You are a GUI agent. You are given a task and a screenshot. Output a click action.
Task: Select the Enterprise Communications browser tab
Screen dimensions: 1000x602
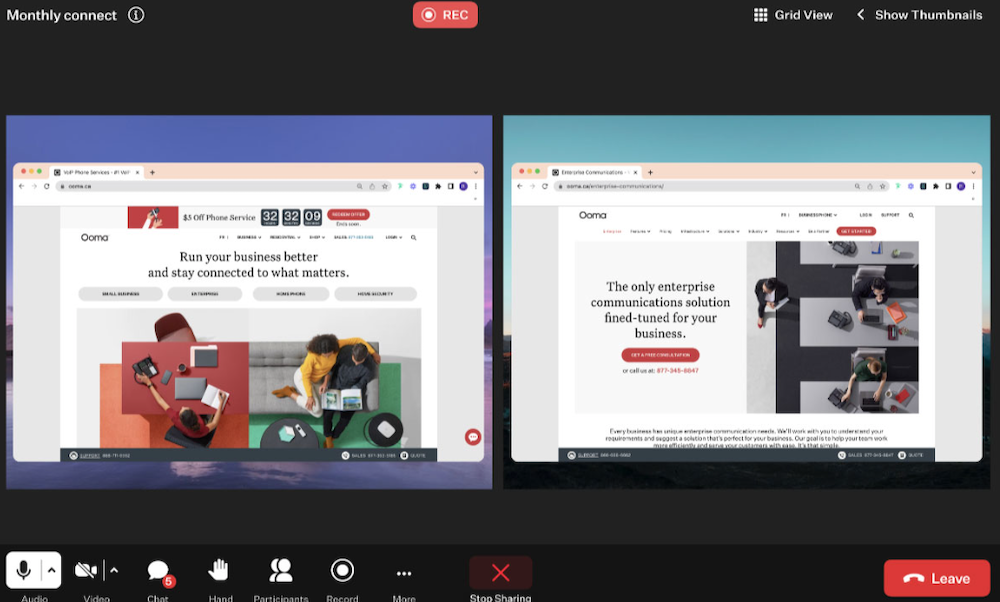click(595, 172)
